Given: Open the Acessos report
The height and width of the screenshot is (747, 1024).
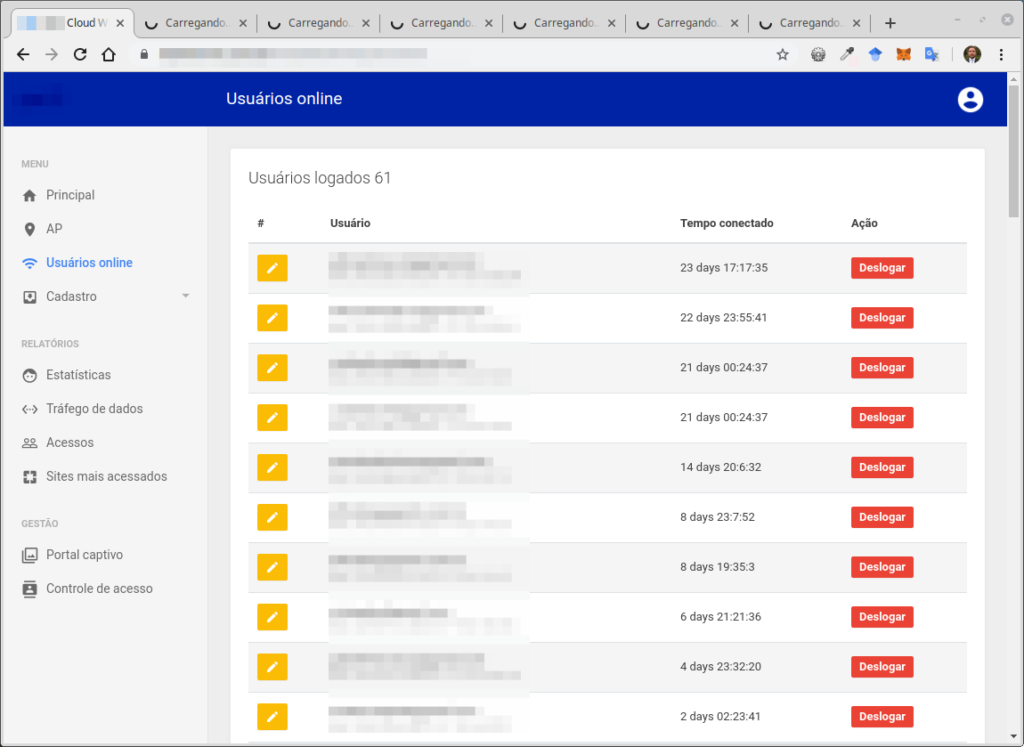Looking at the screenshot, I should click(69, 443).
